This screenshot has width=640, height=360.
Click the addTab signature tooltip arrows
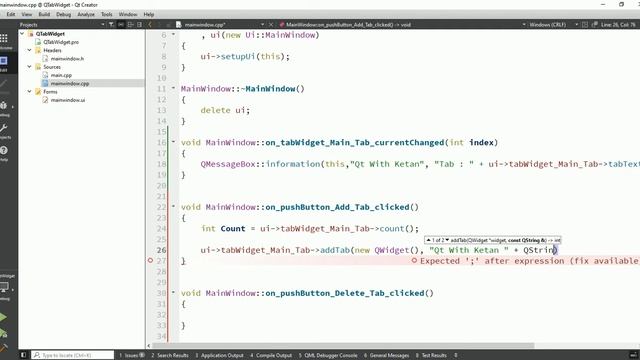pos(438,240)
